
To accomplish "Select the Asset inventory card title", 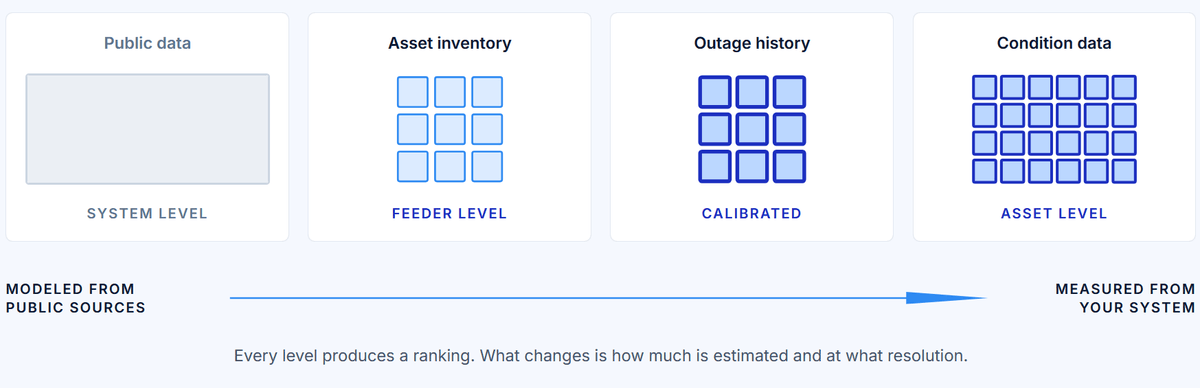I will [x=450, y=44].
